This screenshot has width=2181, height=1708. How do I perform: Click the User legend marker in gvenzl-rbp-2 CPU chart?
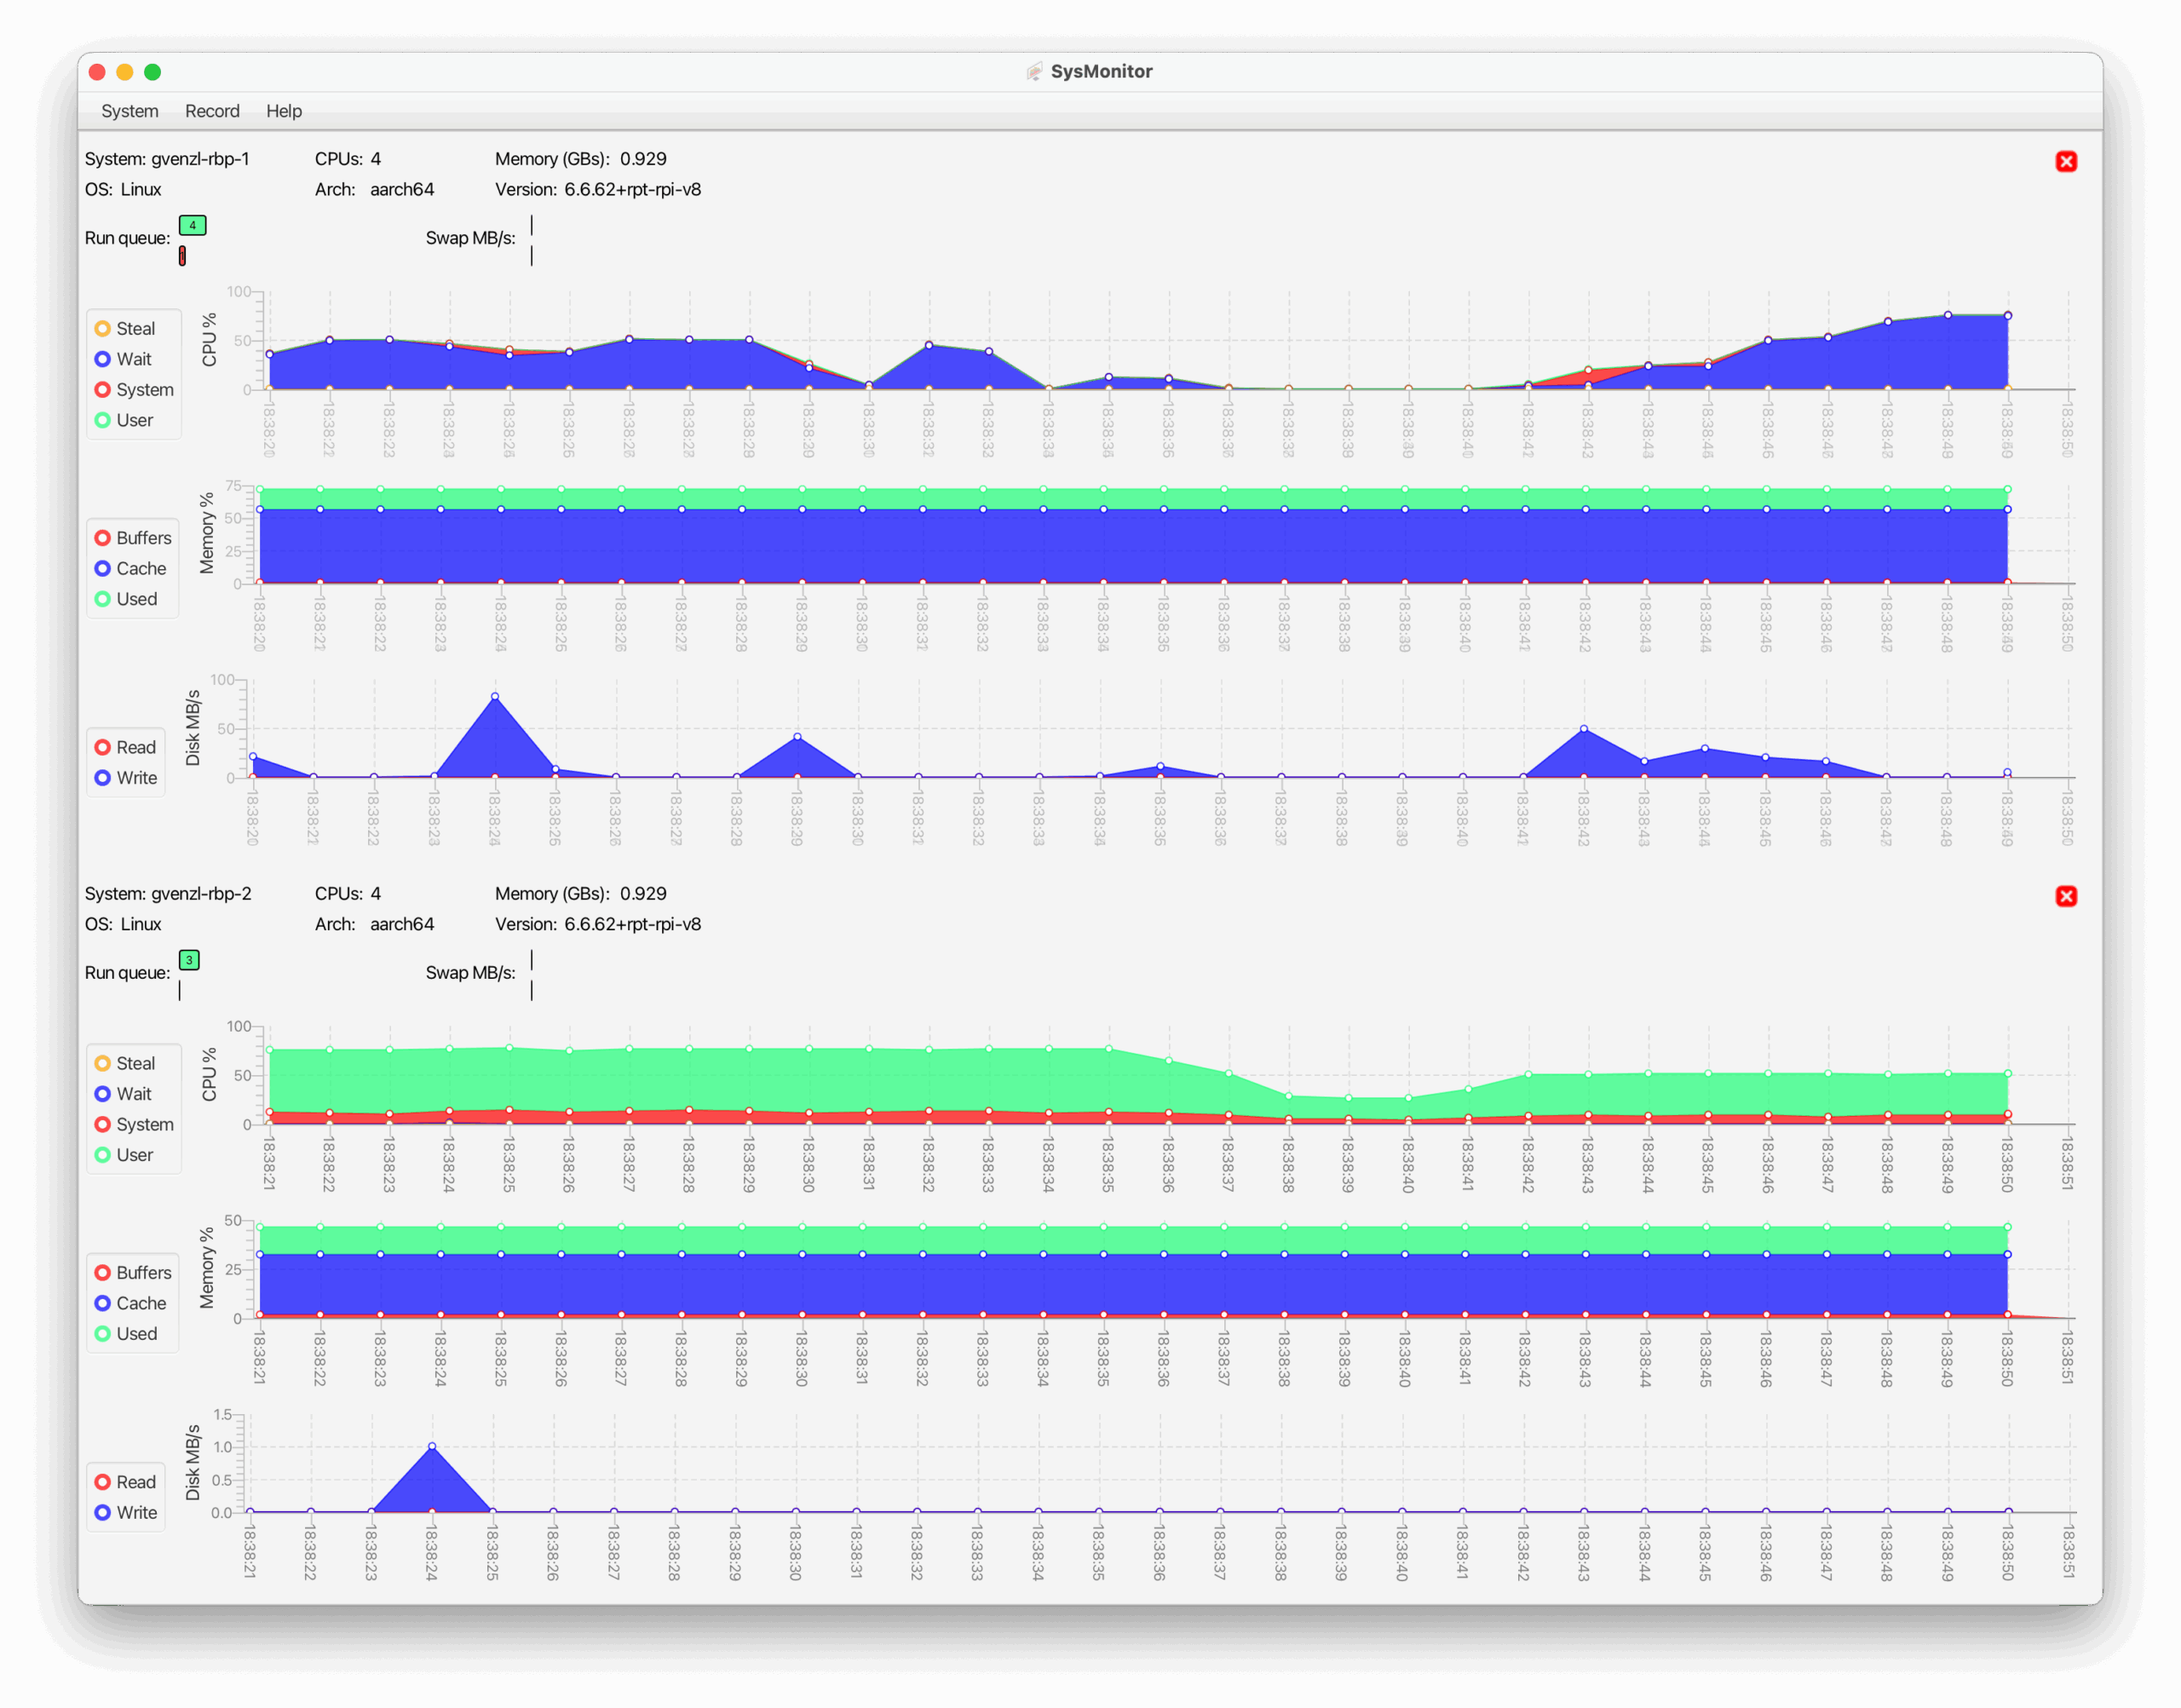click(x=102, y=1155)
